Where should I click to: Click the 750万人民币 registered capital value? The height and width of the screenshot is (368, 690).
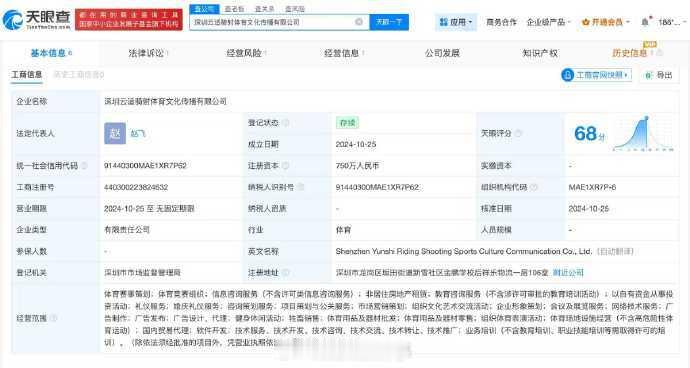(x=357, y=166)
